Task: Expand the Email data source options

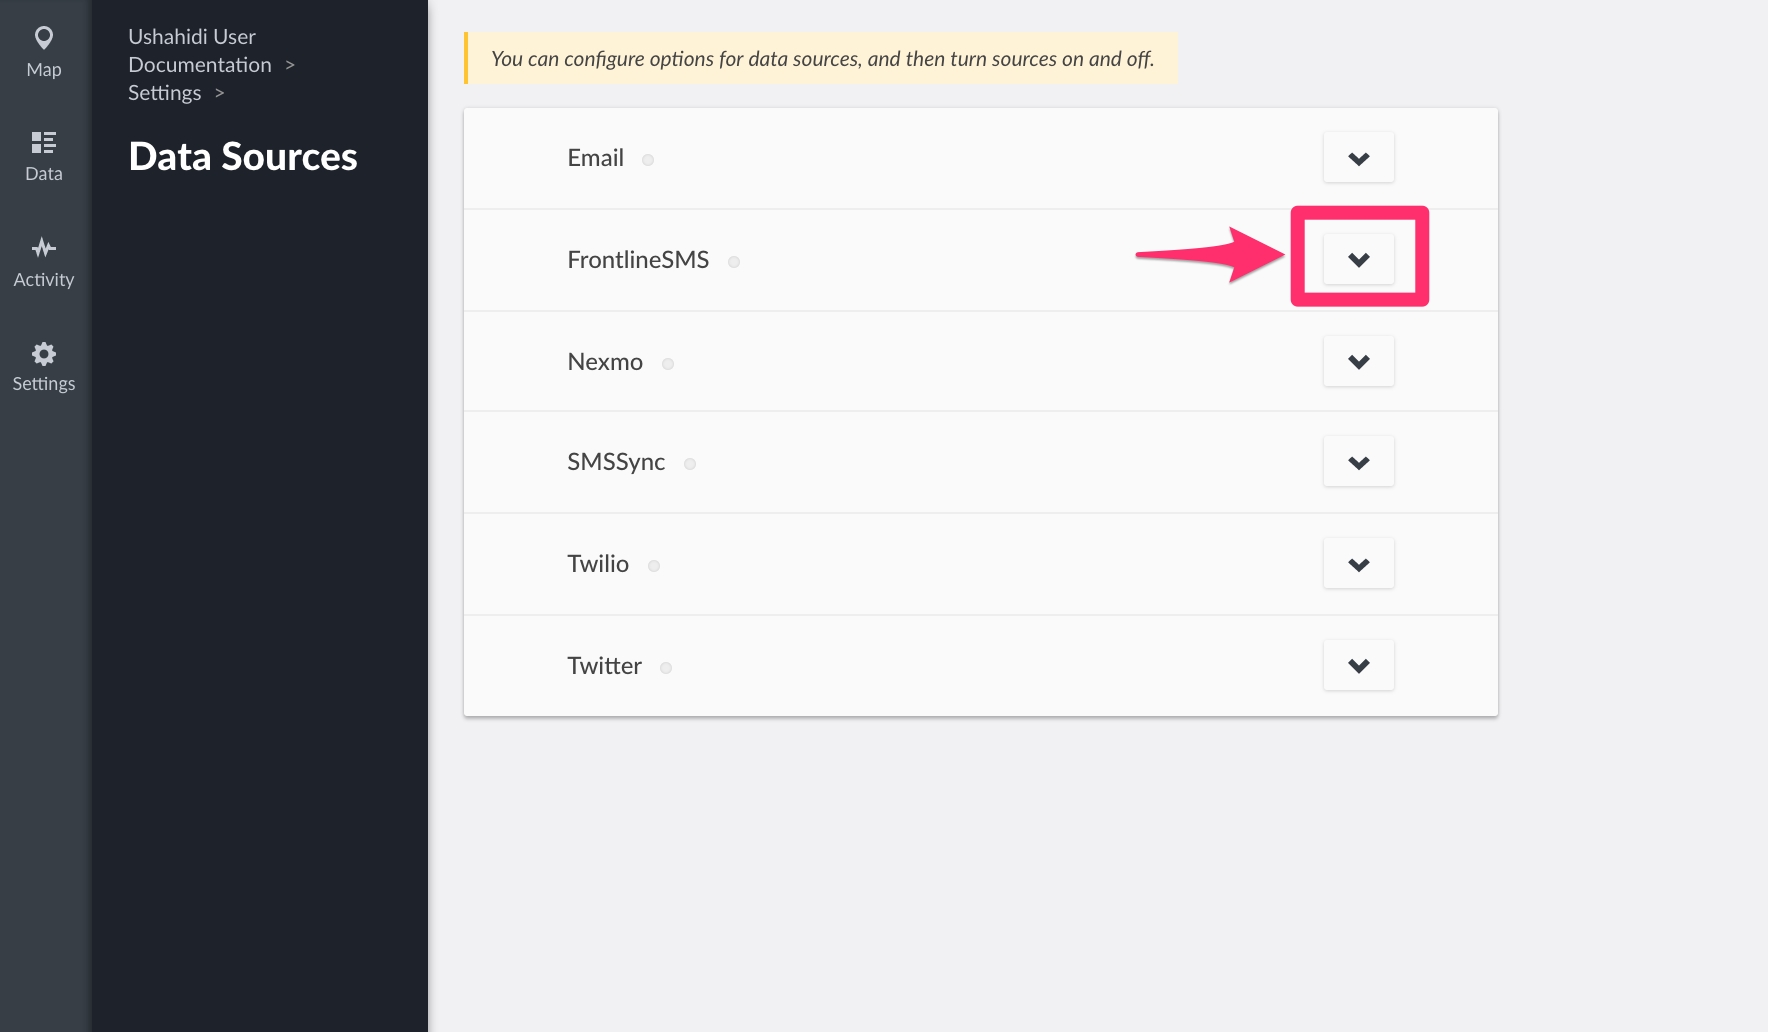Action: [1358, 158]
